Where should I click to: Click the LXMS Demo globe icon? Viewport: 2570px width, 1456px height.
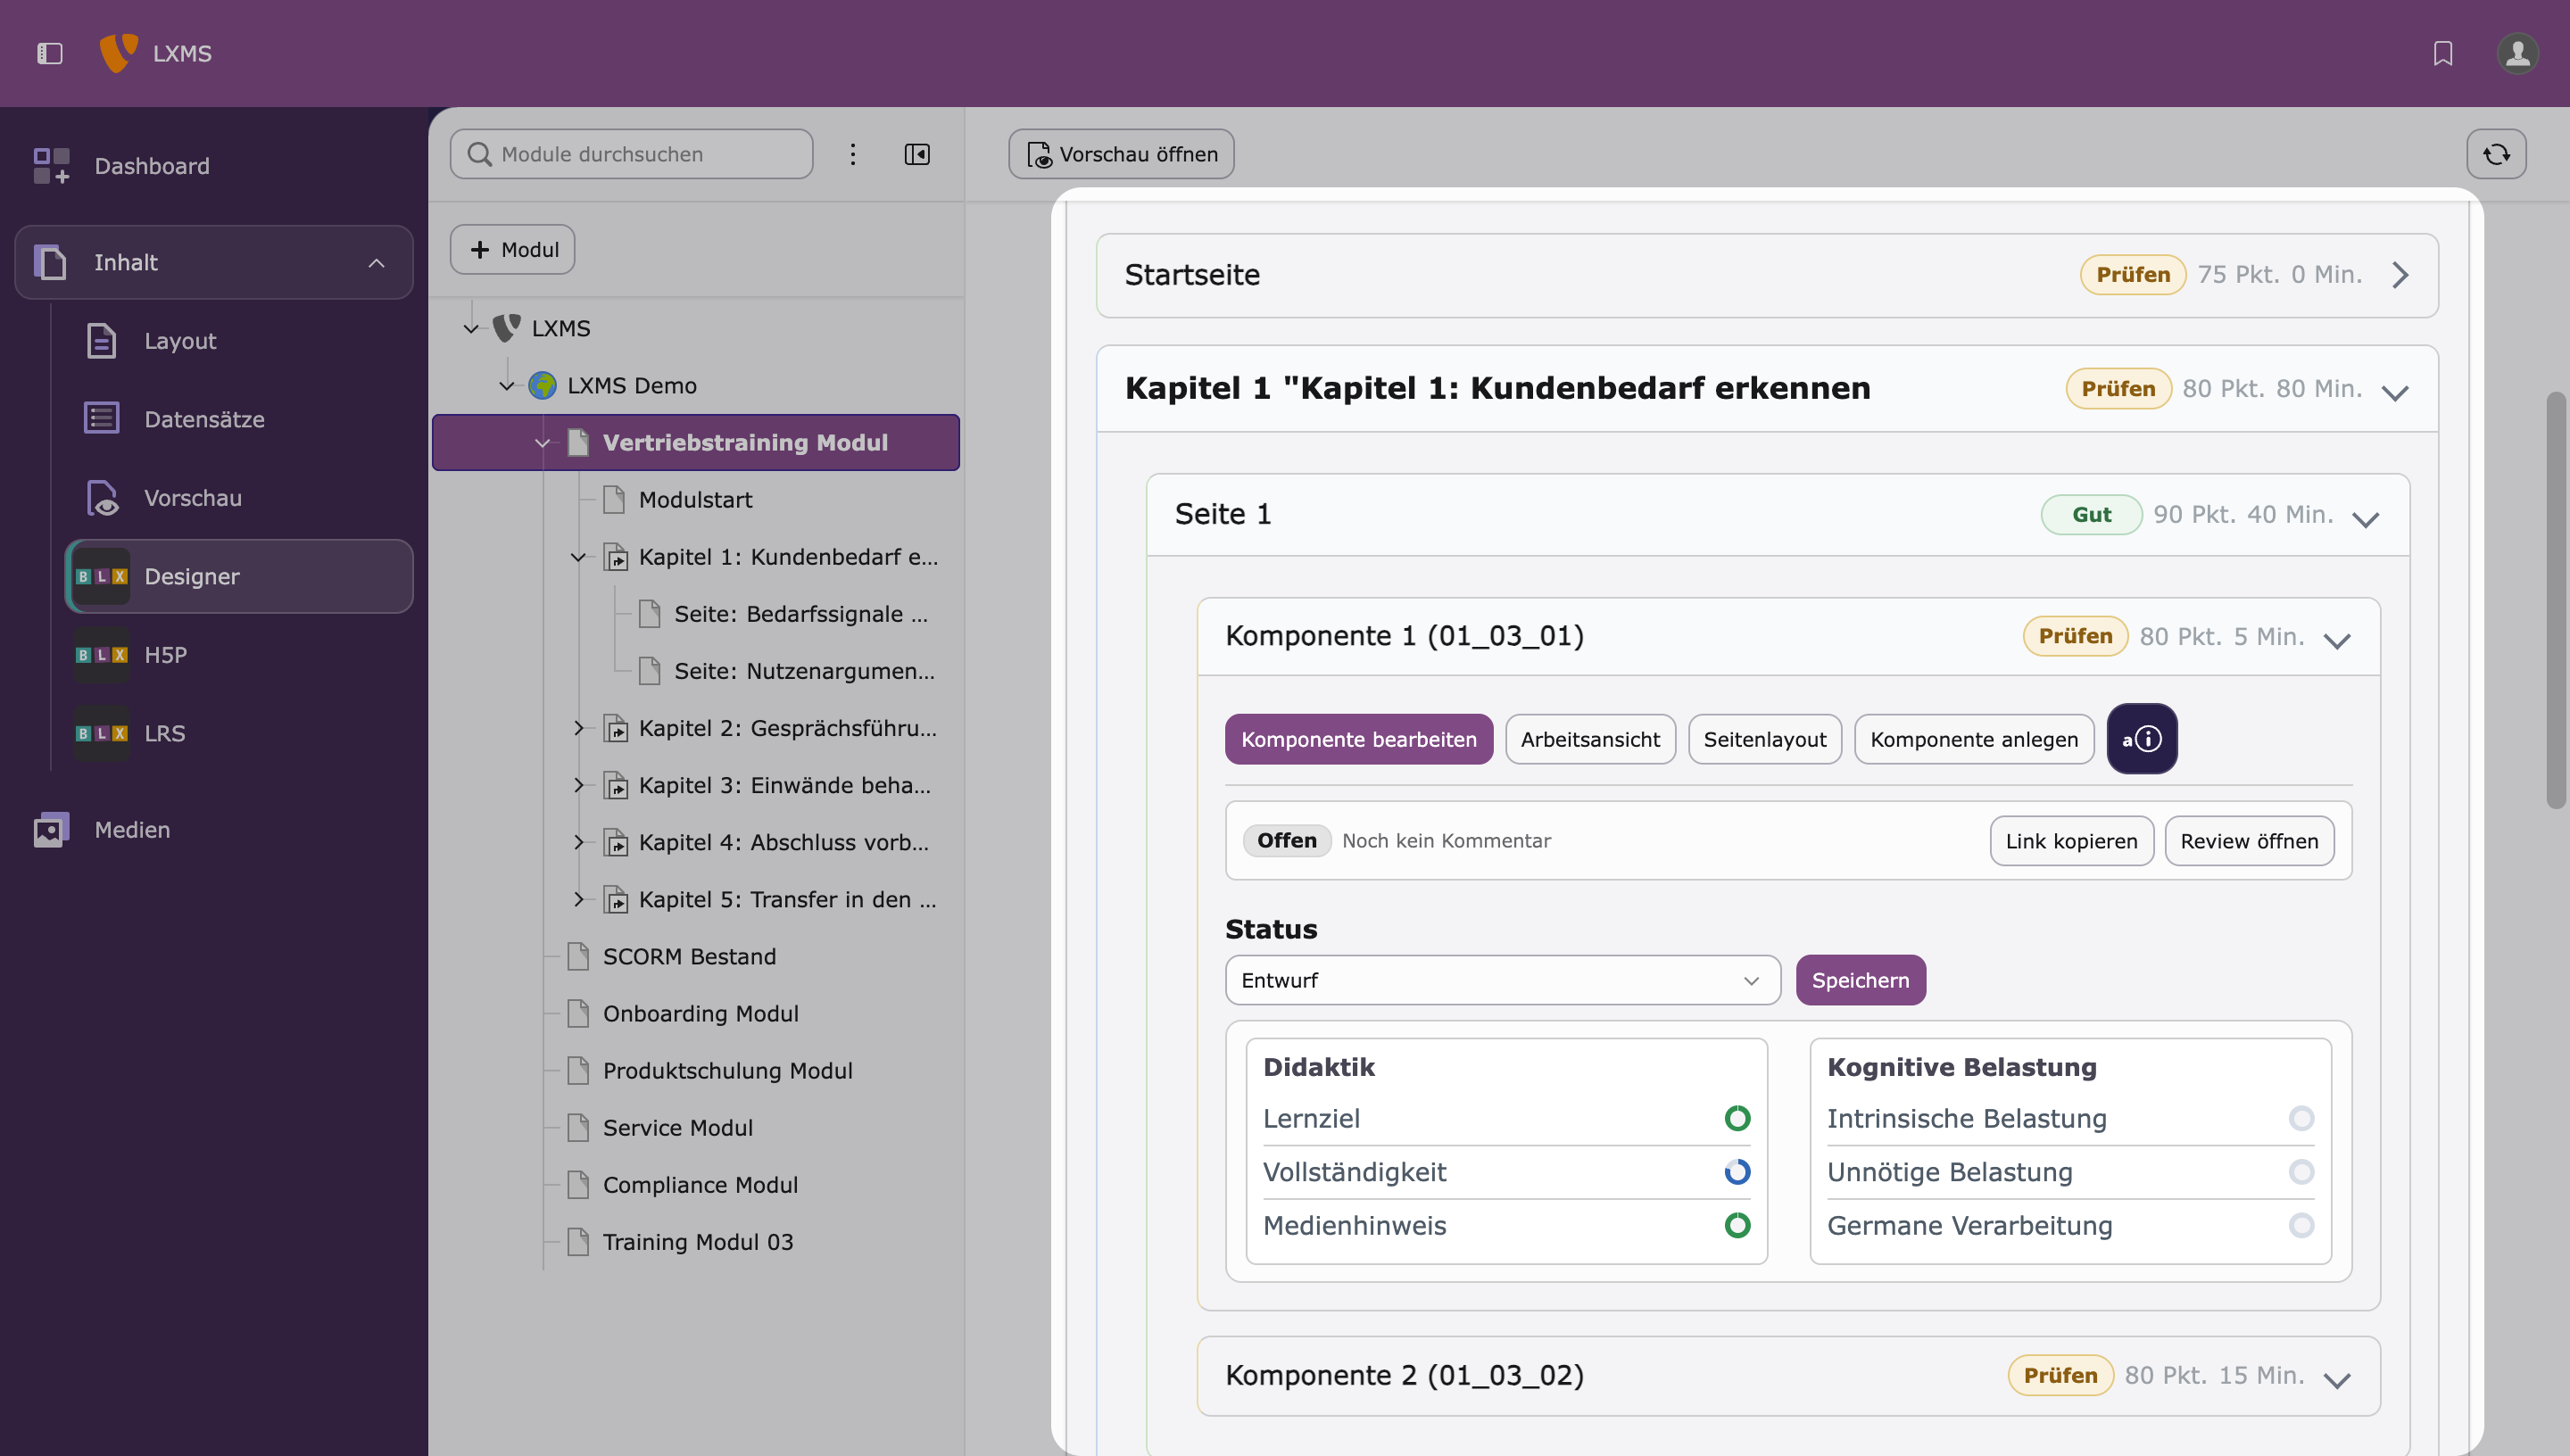[543, 385]
